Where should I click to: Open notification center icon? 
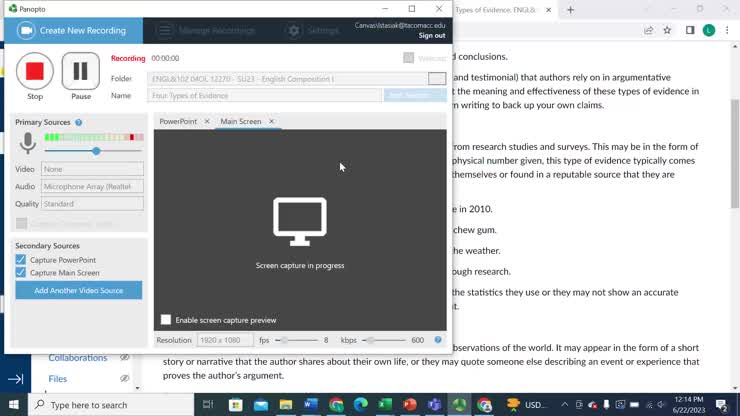[721, 405]
